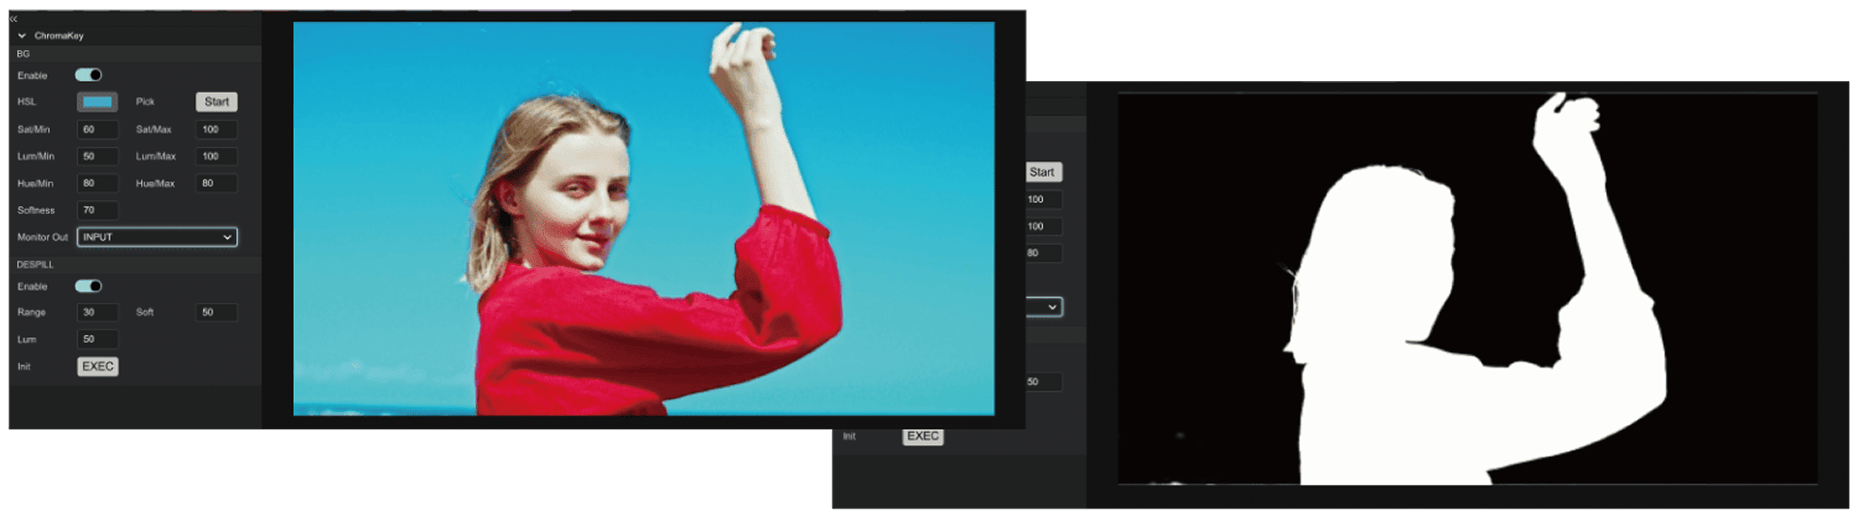Image resolution: width=1858 pixels, height=518 pixels.
Task: Select the Hue/Max input field
Action: click(x=216, y=184)
